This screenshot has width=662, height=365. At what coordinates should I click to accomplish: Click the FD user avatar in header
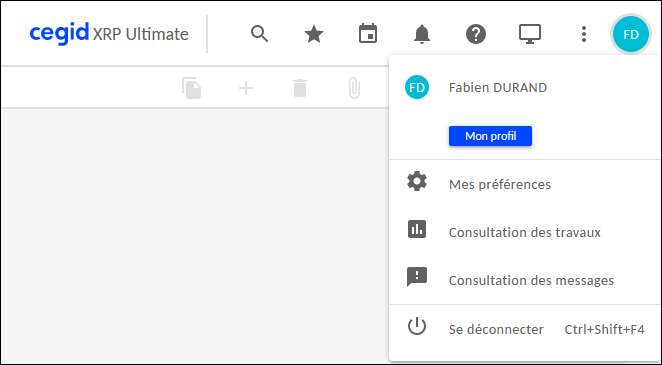(631, 34)
